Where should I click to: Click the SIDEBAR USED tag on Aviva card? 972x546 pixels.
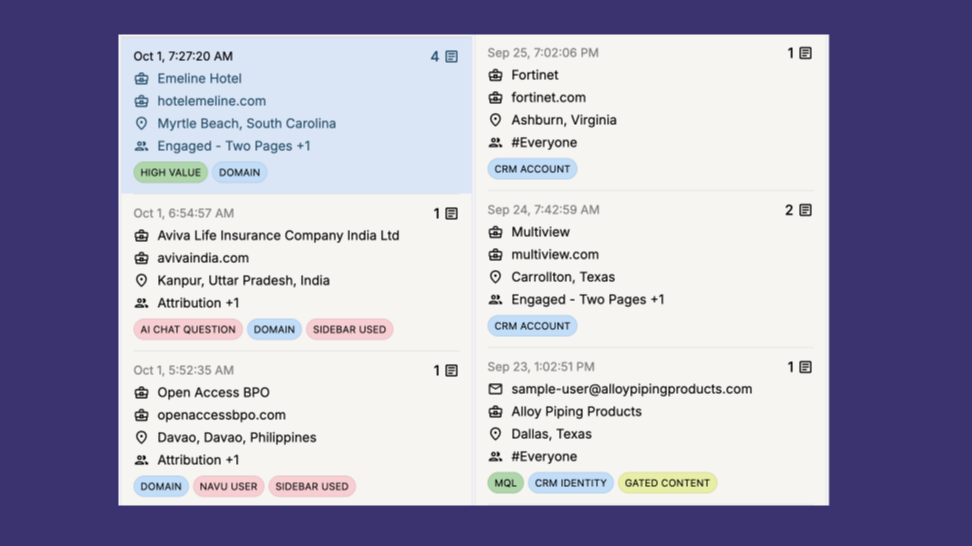350,330
